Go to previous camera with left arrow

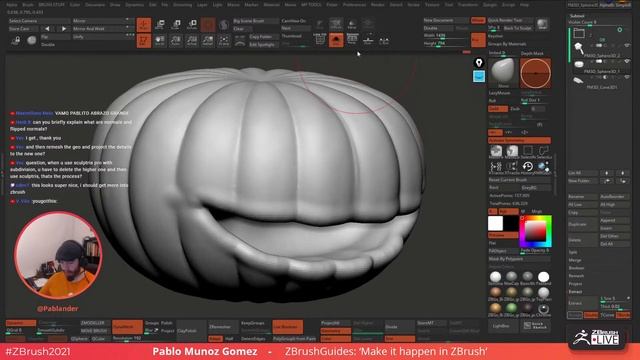point(47,29)
